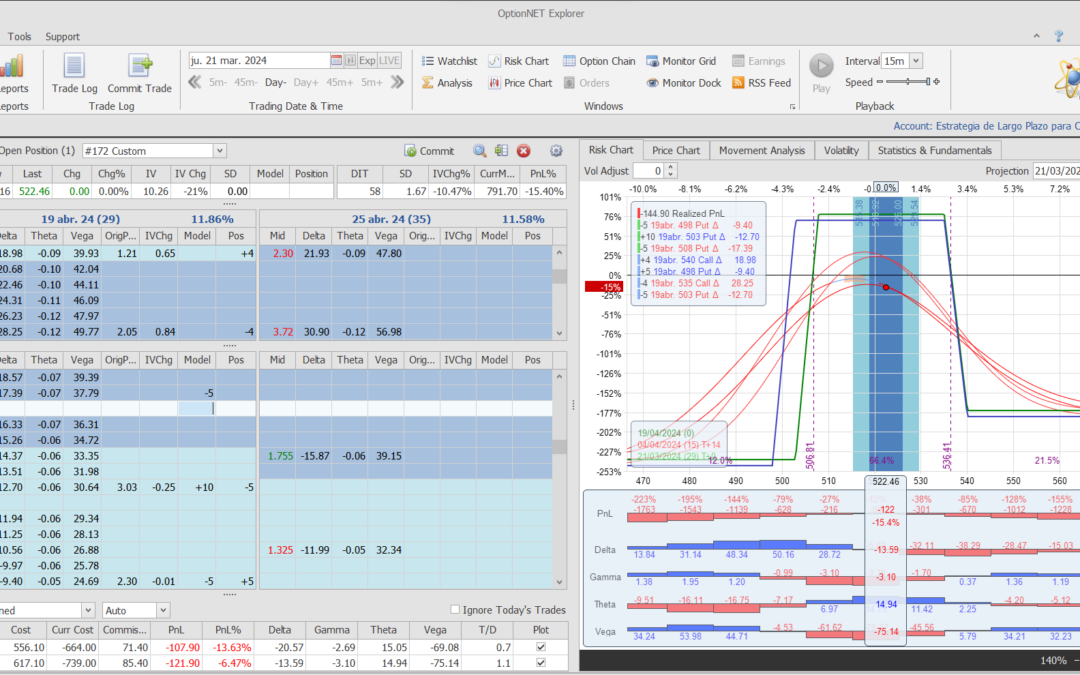This screenshot has height=675, width=1080.
Task: Expand the Interval 15m dropdown
Action: [x=916, y=61]
